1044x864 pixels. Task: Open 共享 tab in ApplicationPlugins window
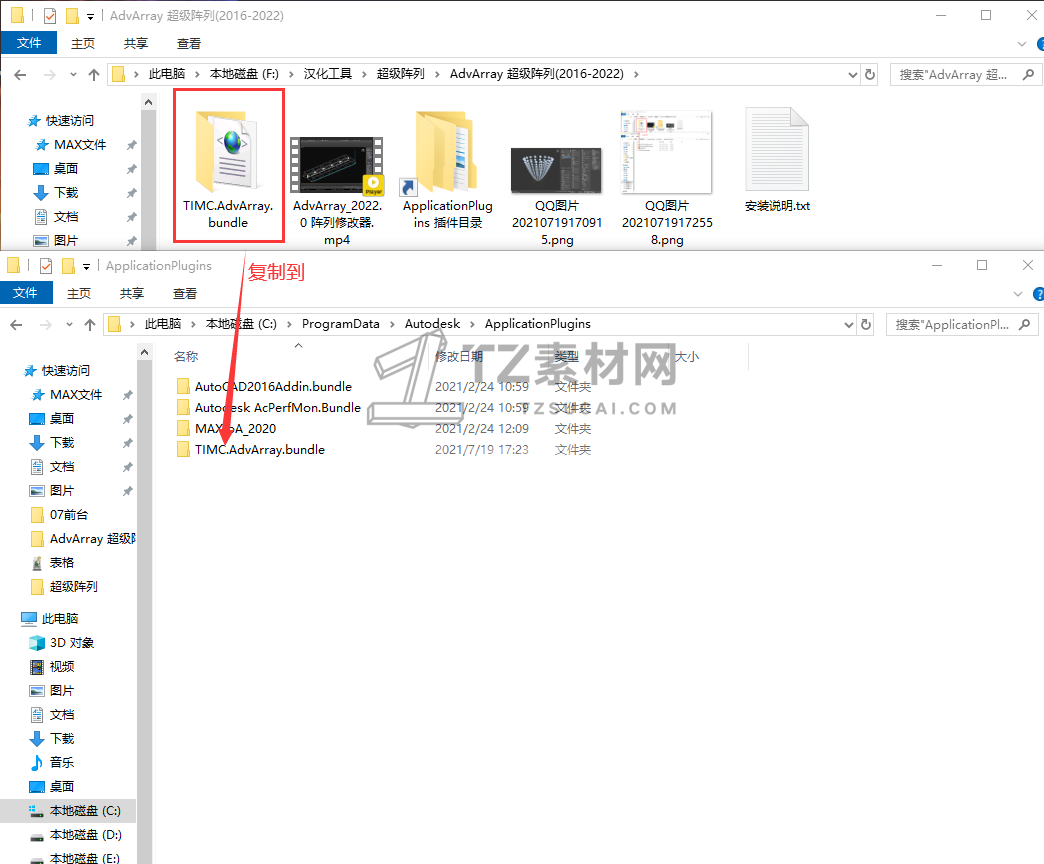pos(132,293)
